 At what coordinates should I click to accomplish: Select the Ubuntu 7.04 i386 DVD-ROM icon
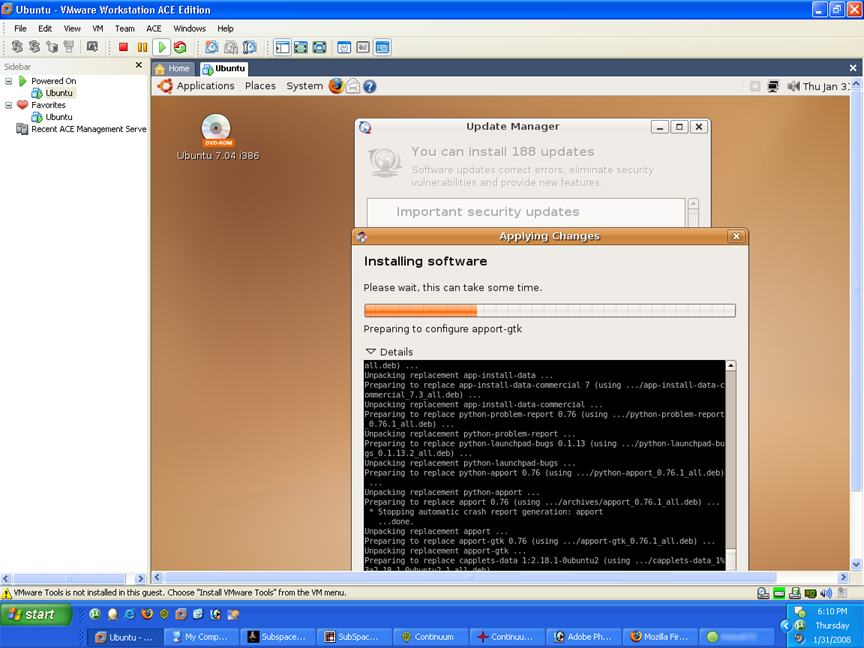217,137
